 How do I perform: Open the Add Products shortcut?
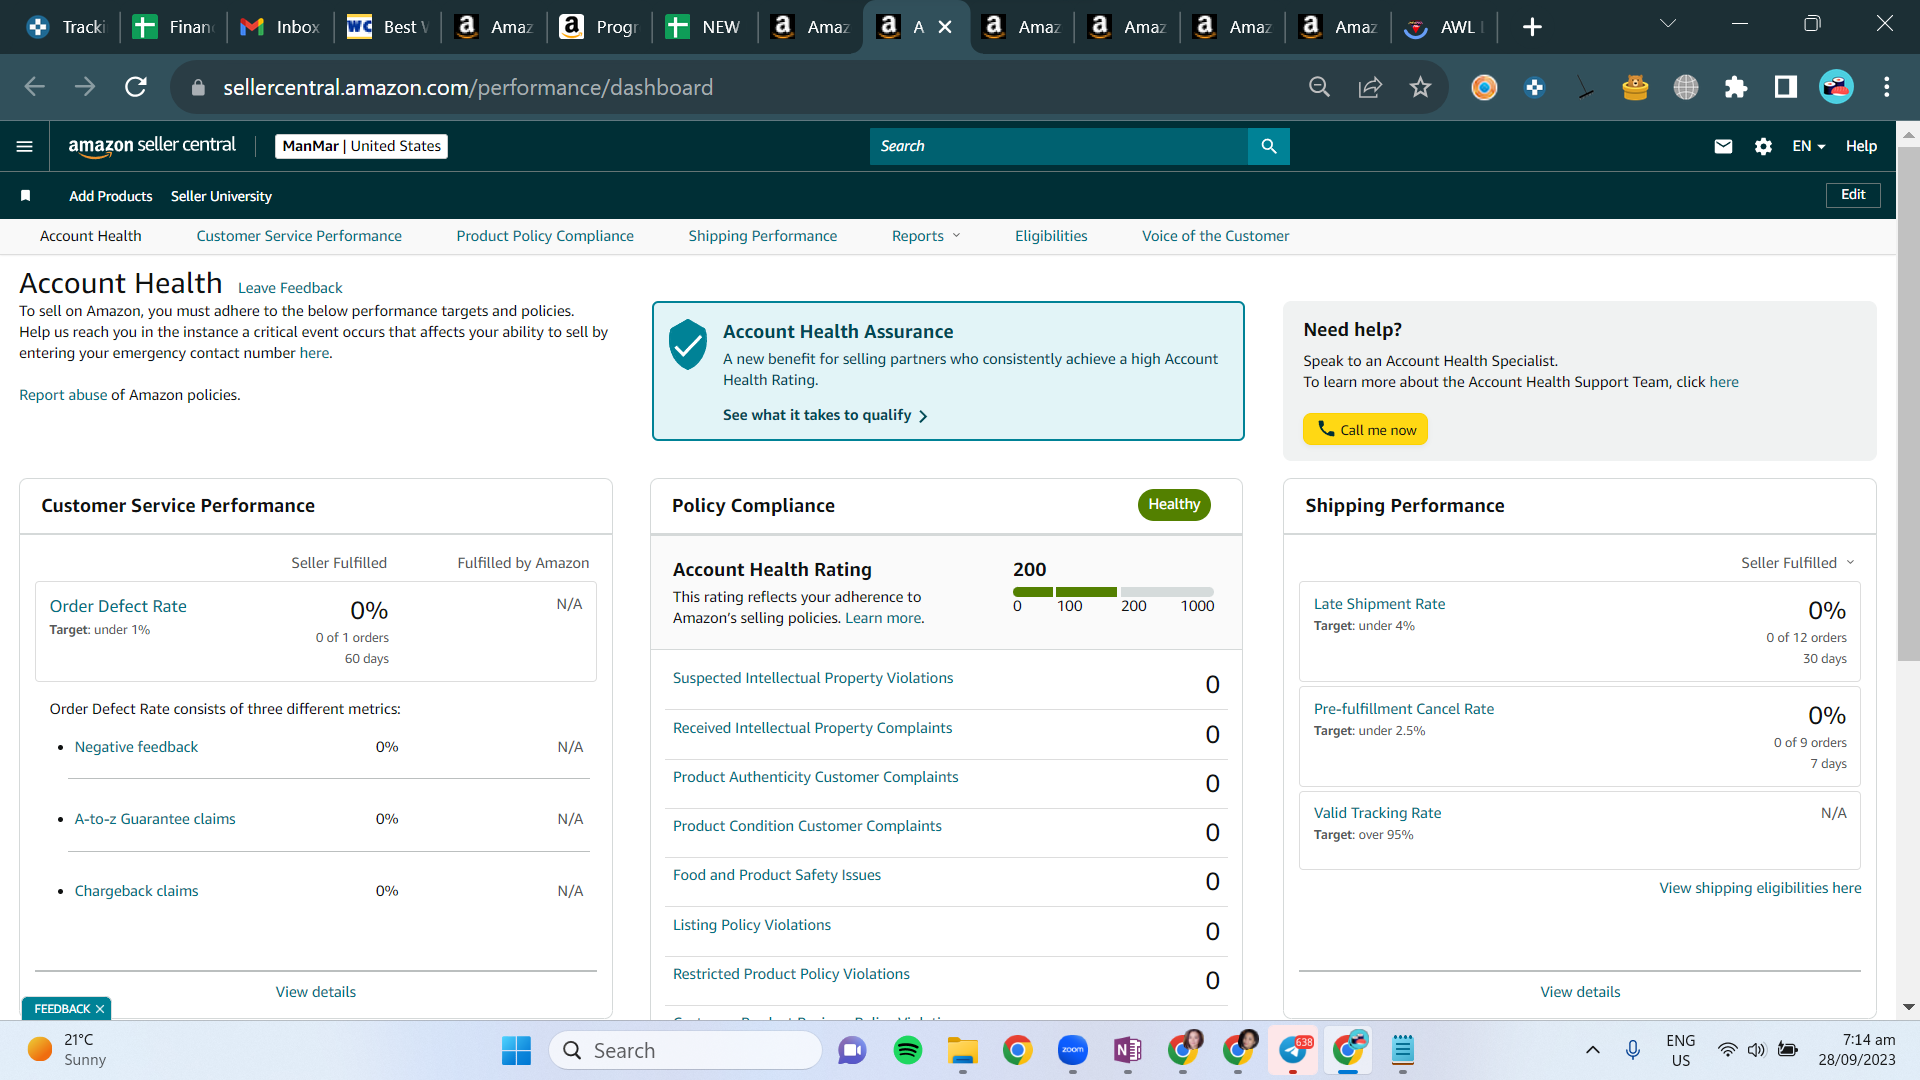point(111,196)
